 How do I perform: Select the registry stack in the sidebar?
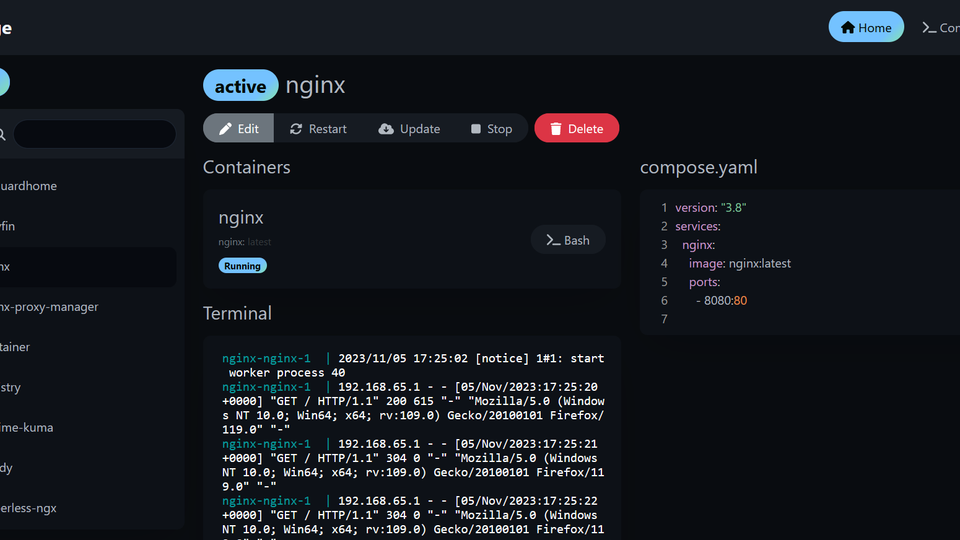(88, 388)
